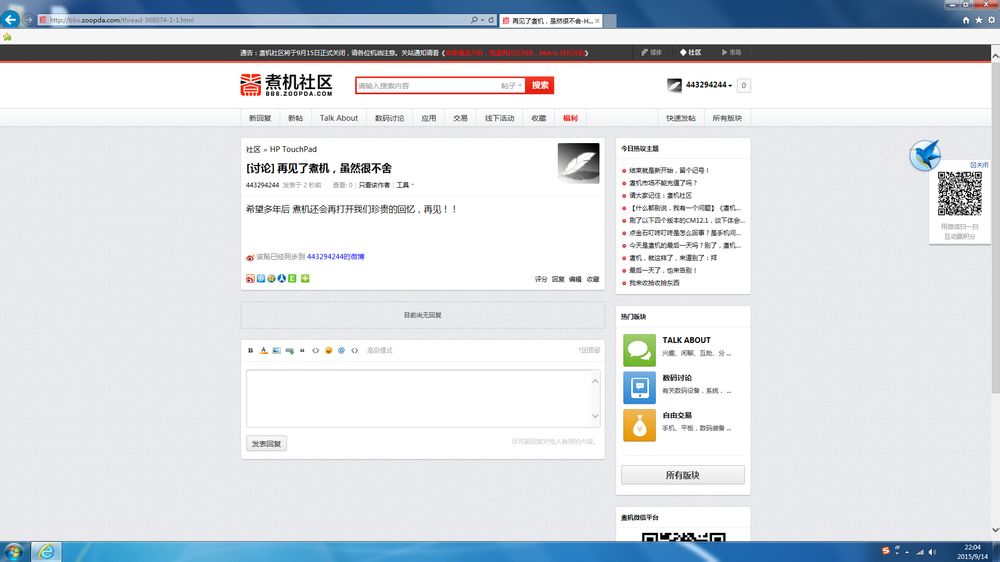Click the IE icon in taskbar
The width and height of the screenshot is (1000, 562).
46,552
